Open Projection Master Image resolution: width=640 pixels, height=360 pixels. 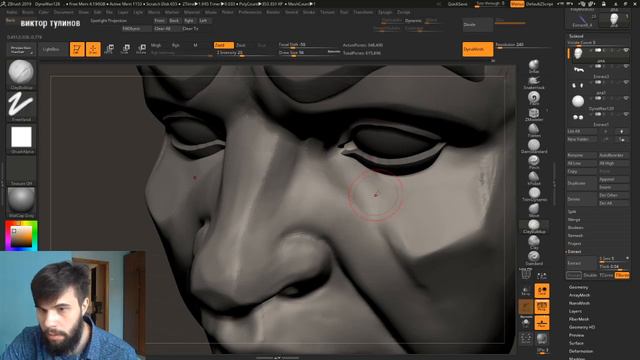[x=21, y=49]
